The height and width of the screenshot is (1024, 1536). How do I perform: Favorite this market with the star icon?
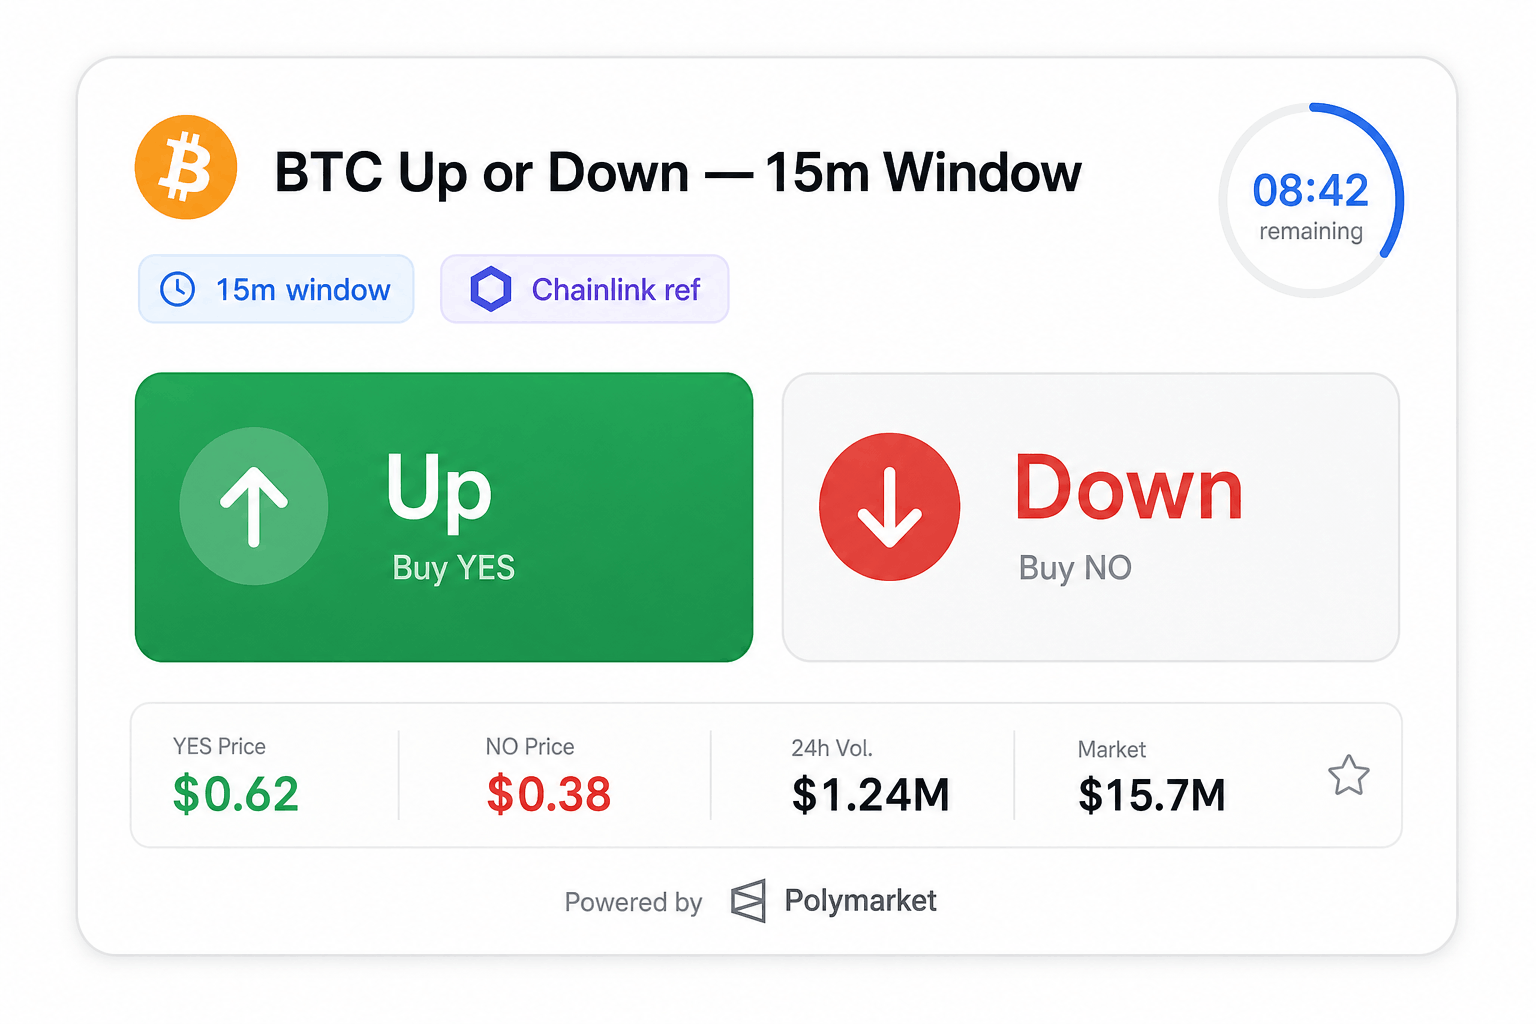pyautogui.click(x=1349, y=776)
